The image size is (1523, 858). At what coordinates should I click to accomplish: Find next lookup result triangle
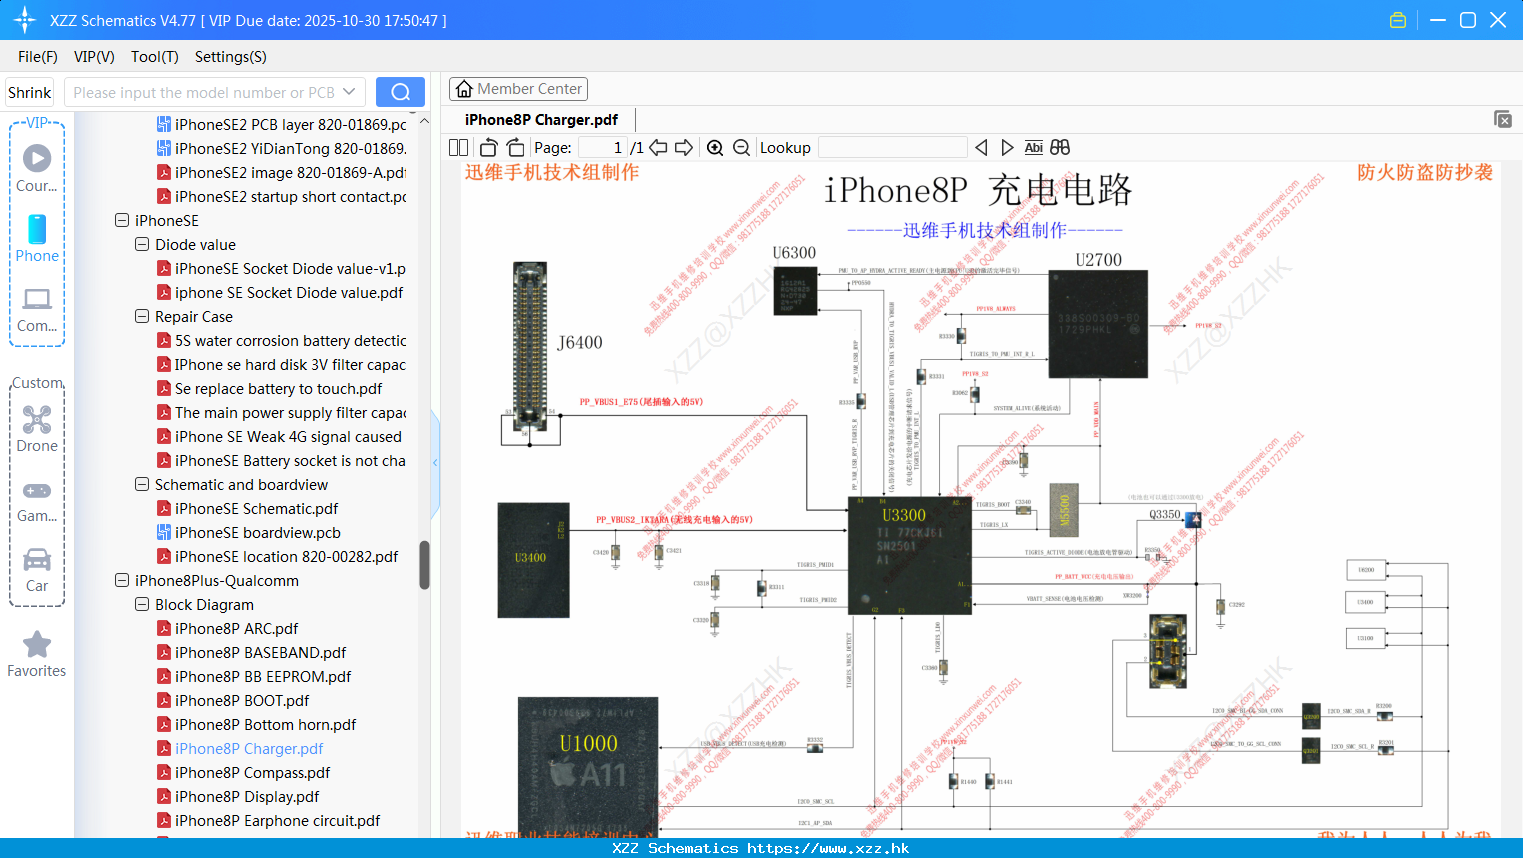click(x=1007, y=147)
